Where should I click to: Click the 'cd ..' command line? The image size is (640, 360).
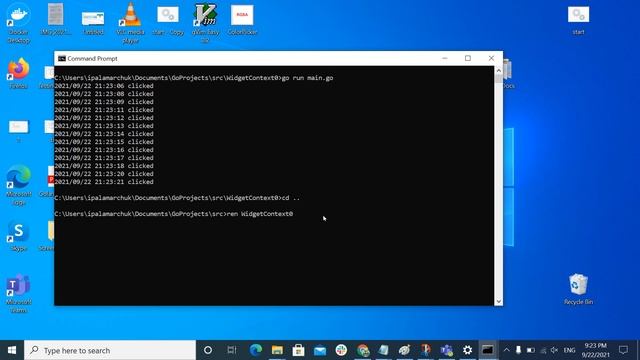tap(177, 198)
